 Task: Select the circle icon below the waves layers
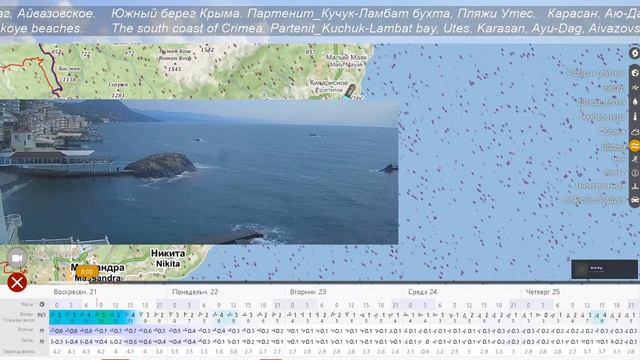pyautogui.click(x=635, y=173)
